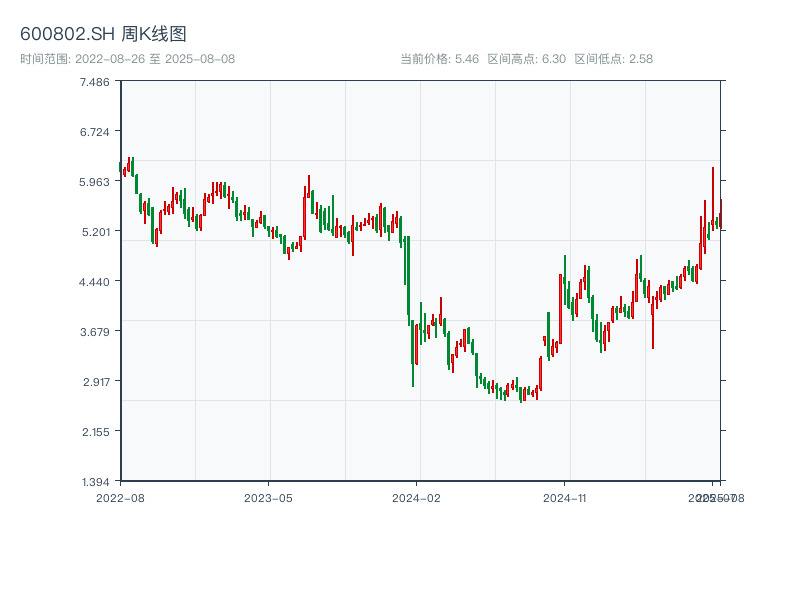
Task: Click the 区间低点 2.58 label
Action: [613, 59]
